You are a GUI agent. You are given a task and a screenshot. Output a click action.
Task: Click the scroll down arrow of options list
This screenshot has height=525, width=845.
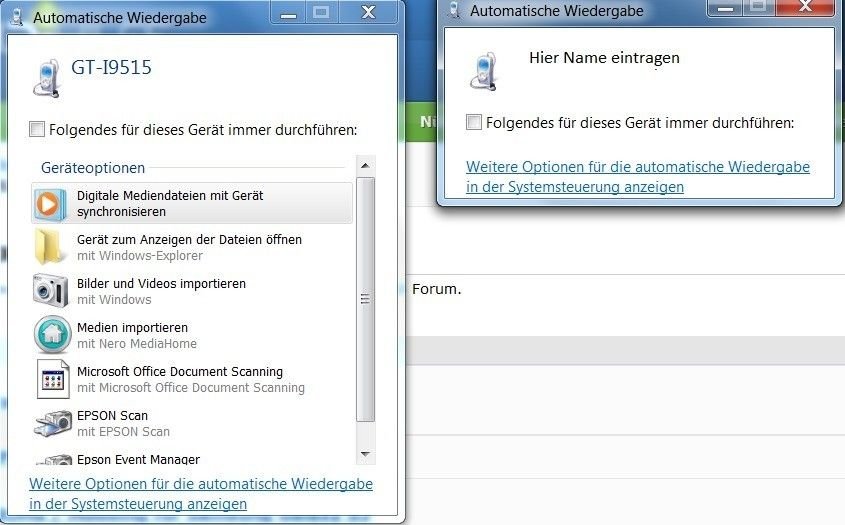[x=365, y=454]
